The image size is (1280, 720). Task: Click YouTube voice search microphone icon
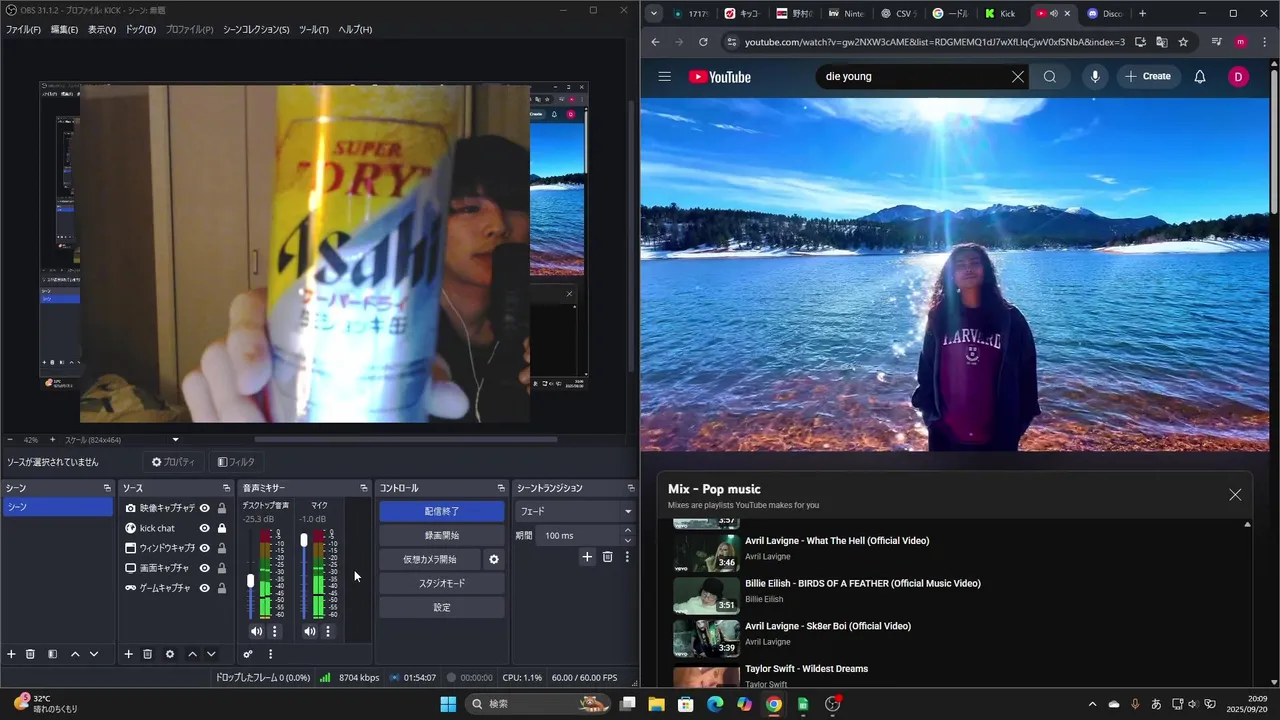tap(1095, 76)
